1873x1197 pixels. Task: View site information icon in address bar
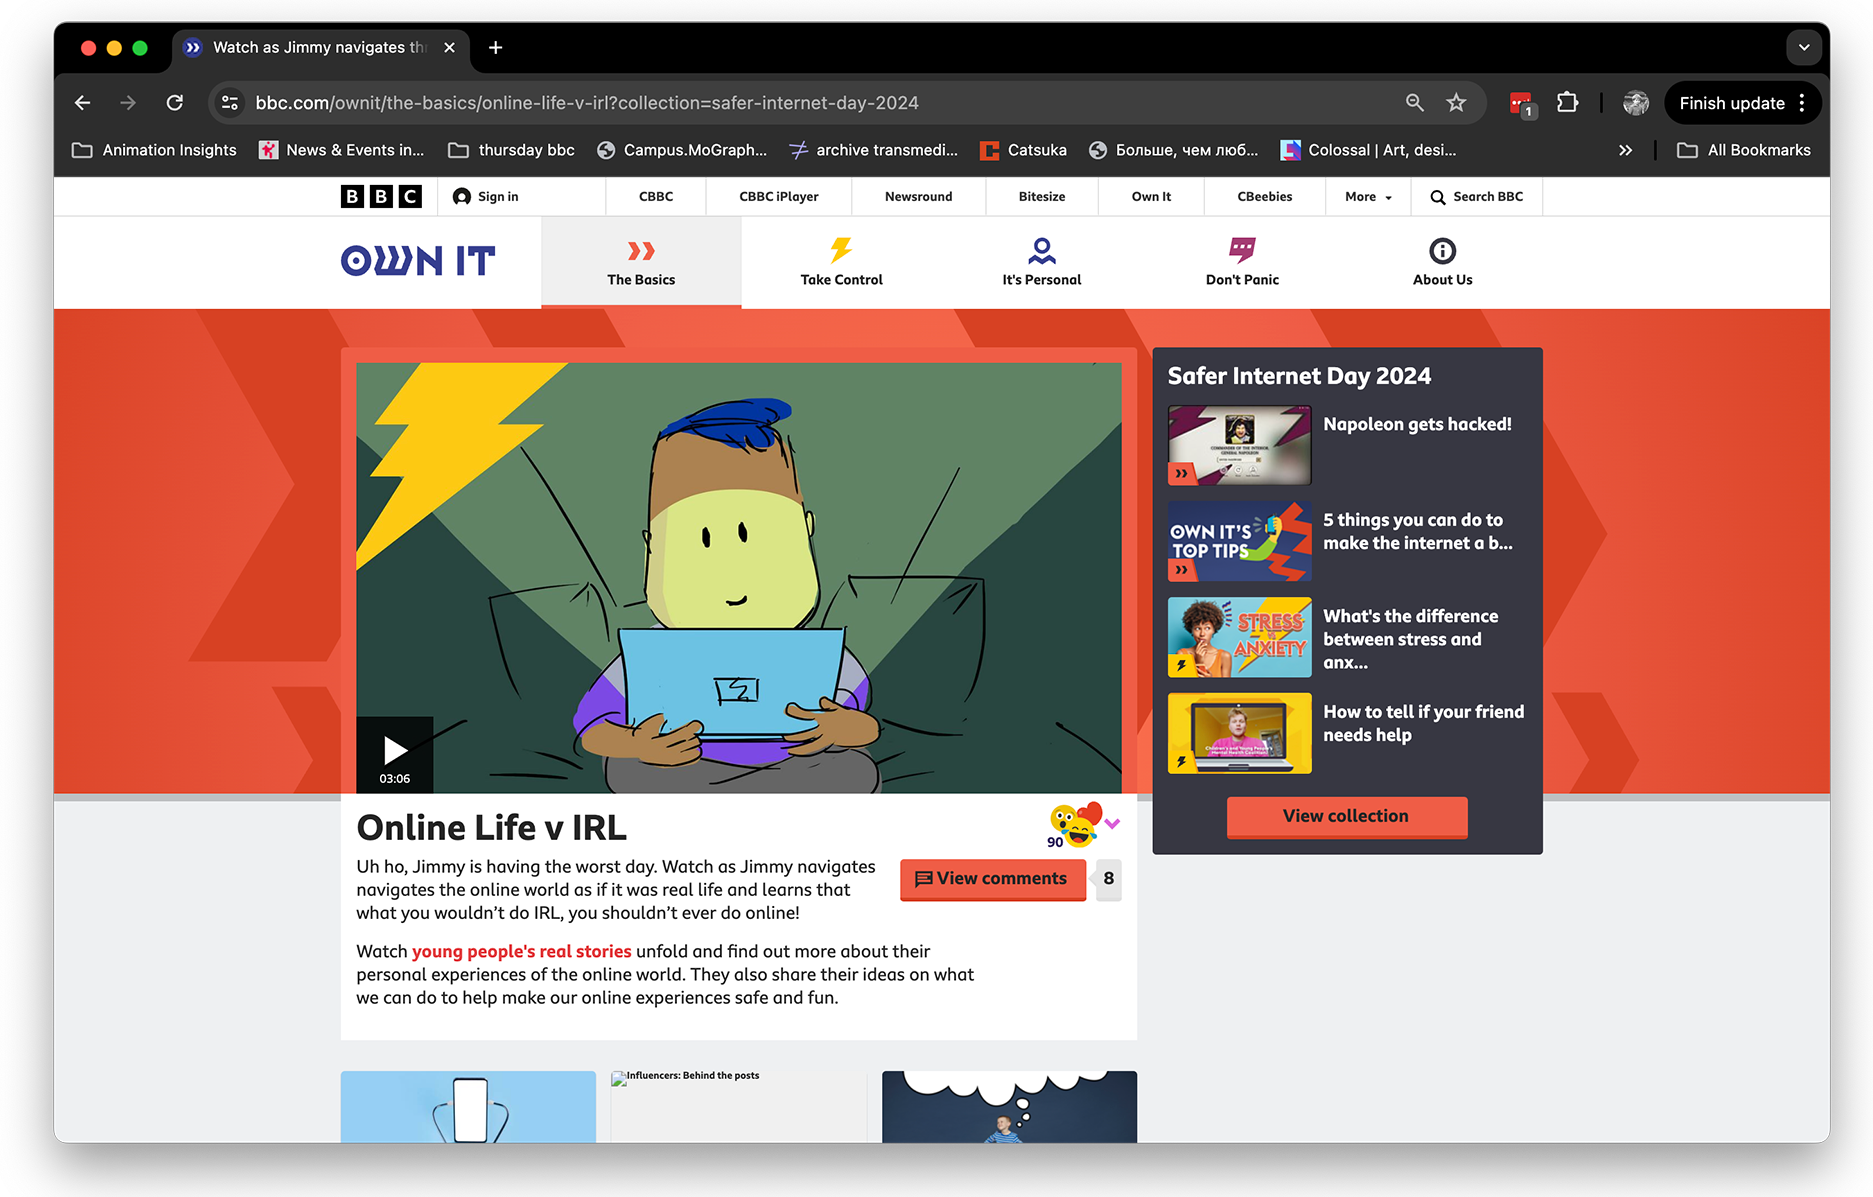[230, 103]
